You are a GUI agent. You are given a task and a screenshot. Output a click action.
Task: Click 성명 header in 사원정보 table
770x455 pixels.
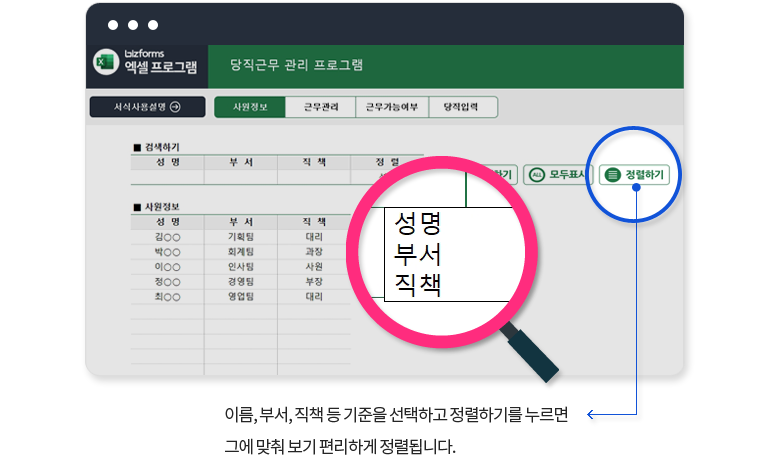click(x=167, y=222)
